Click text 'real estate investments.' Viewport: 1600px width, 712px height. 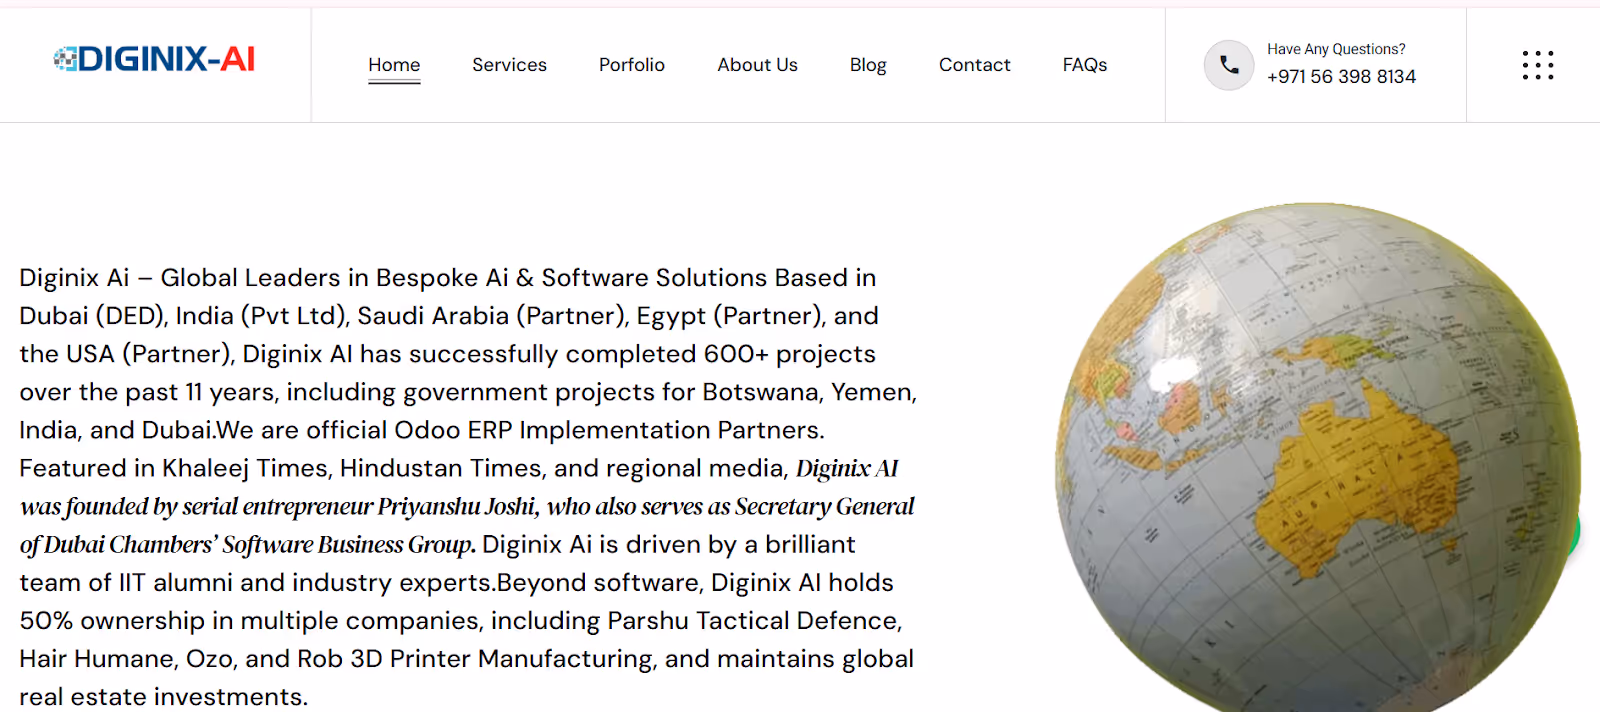164,697
